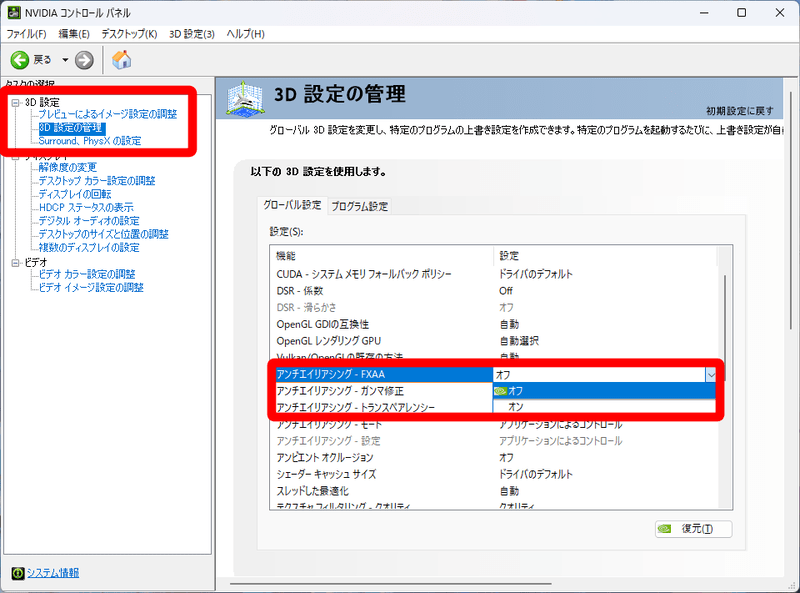Open the 編集(E) menu
Screen dimensions: 800x593
(74, 34)
